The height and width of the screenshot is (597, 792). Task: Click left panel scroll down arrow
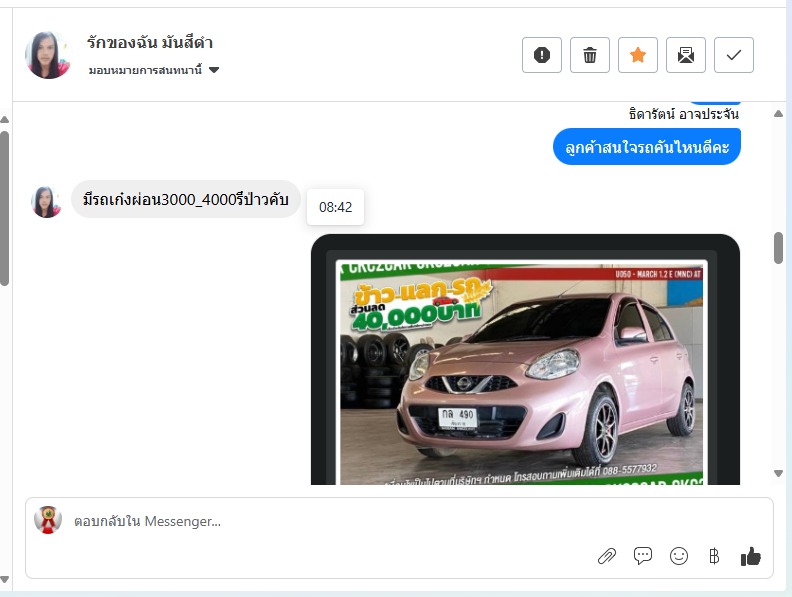tap(5, 579)
